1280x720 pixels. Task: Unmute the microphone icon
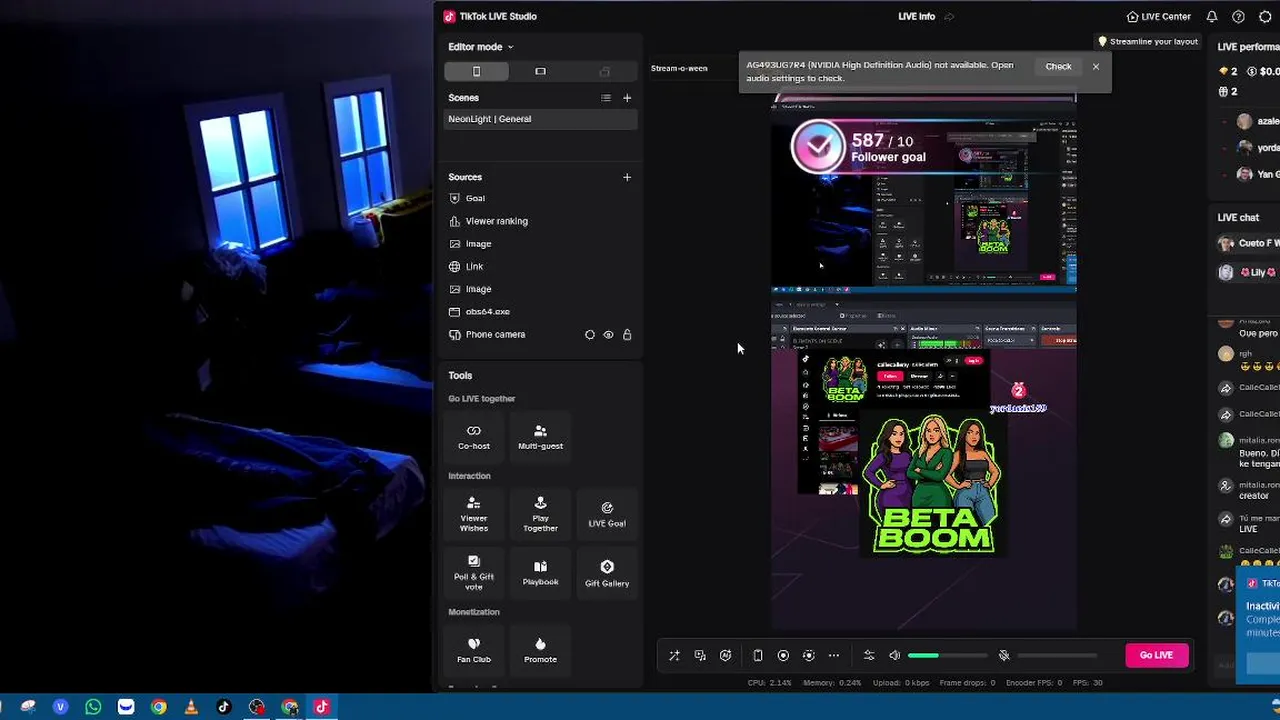click(1004, 656)
